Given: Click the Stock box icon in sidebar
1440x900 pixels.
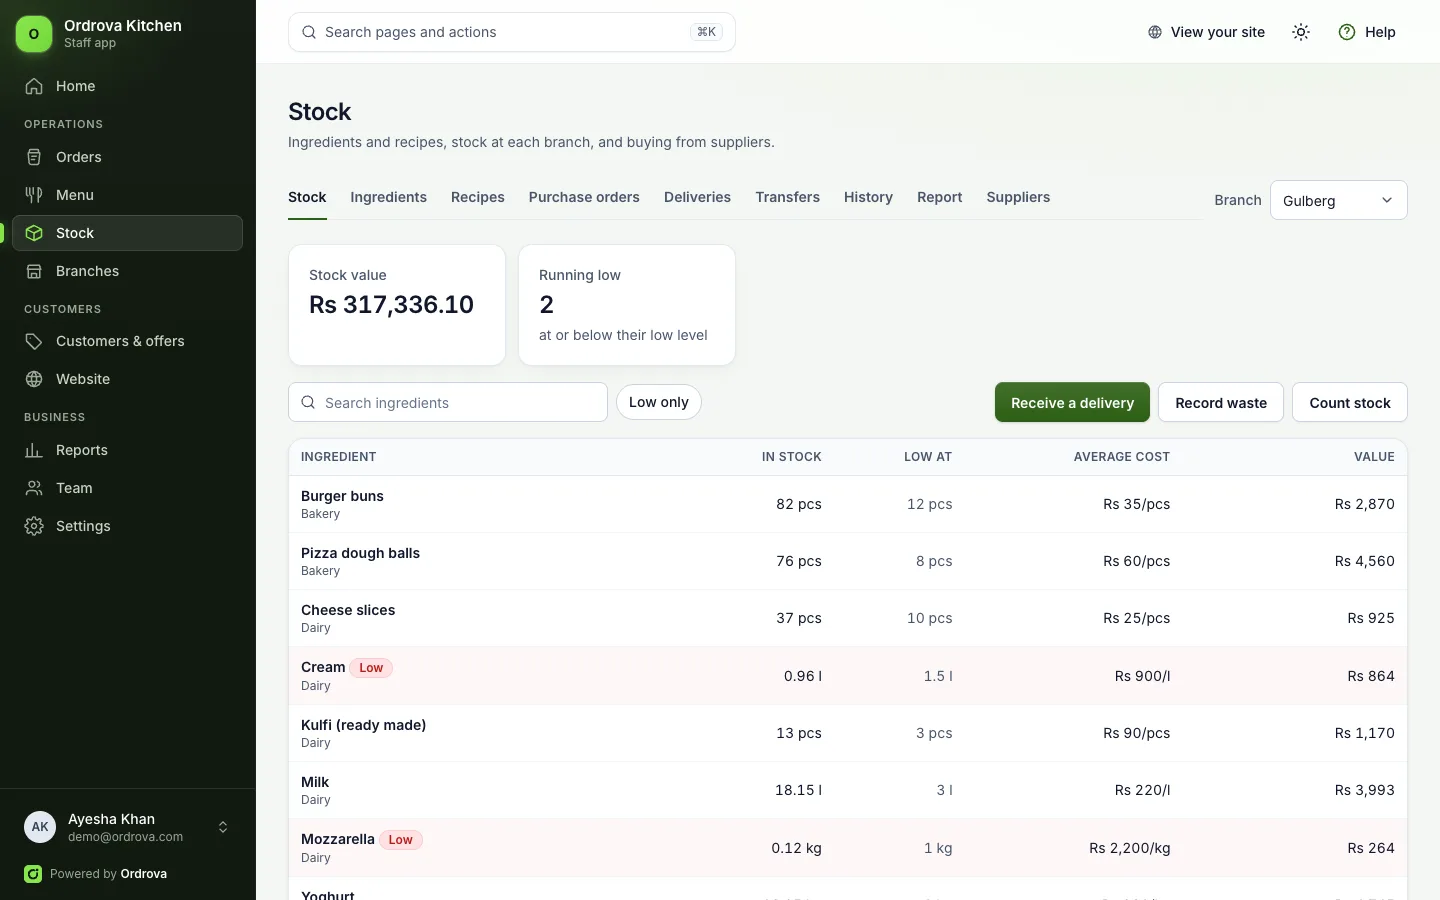Looking at the screenshot, I should tap(34, 233).
